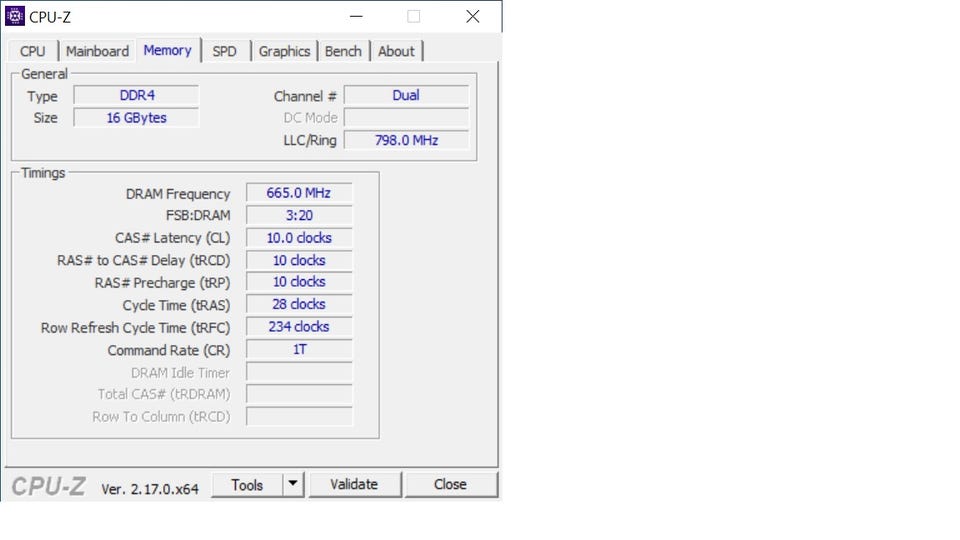Screen dimensions: 960x540
Task: Click the Channel # field showing Dual
Action: click(407, 96)
